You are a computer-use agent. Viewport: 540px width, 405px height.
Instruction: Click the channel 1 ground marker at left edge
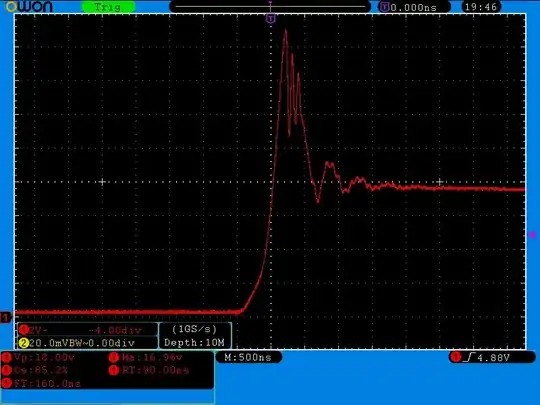(x=6, y=317)
